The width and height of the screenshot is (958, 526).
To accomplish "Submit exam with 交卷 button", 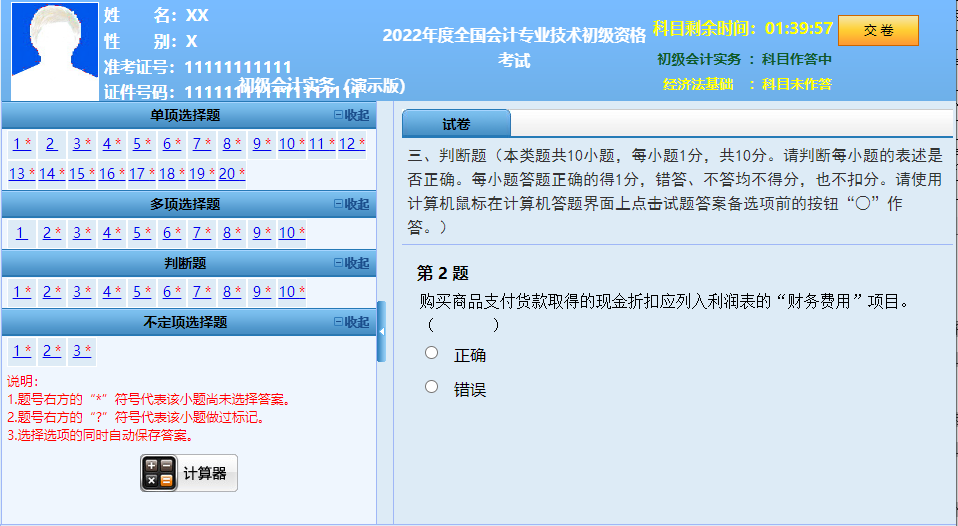I will 878,30.
